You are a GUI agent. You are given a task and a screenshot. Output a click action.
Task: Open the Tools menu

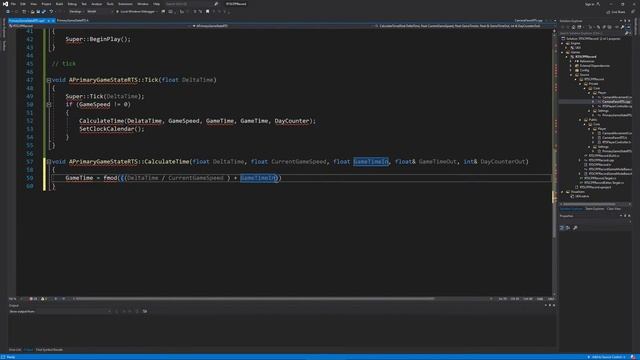click(x=110, y=4)
